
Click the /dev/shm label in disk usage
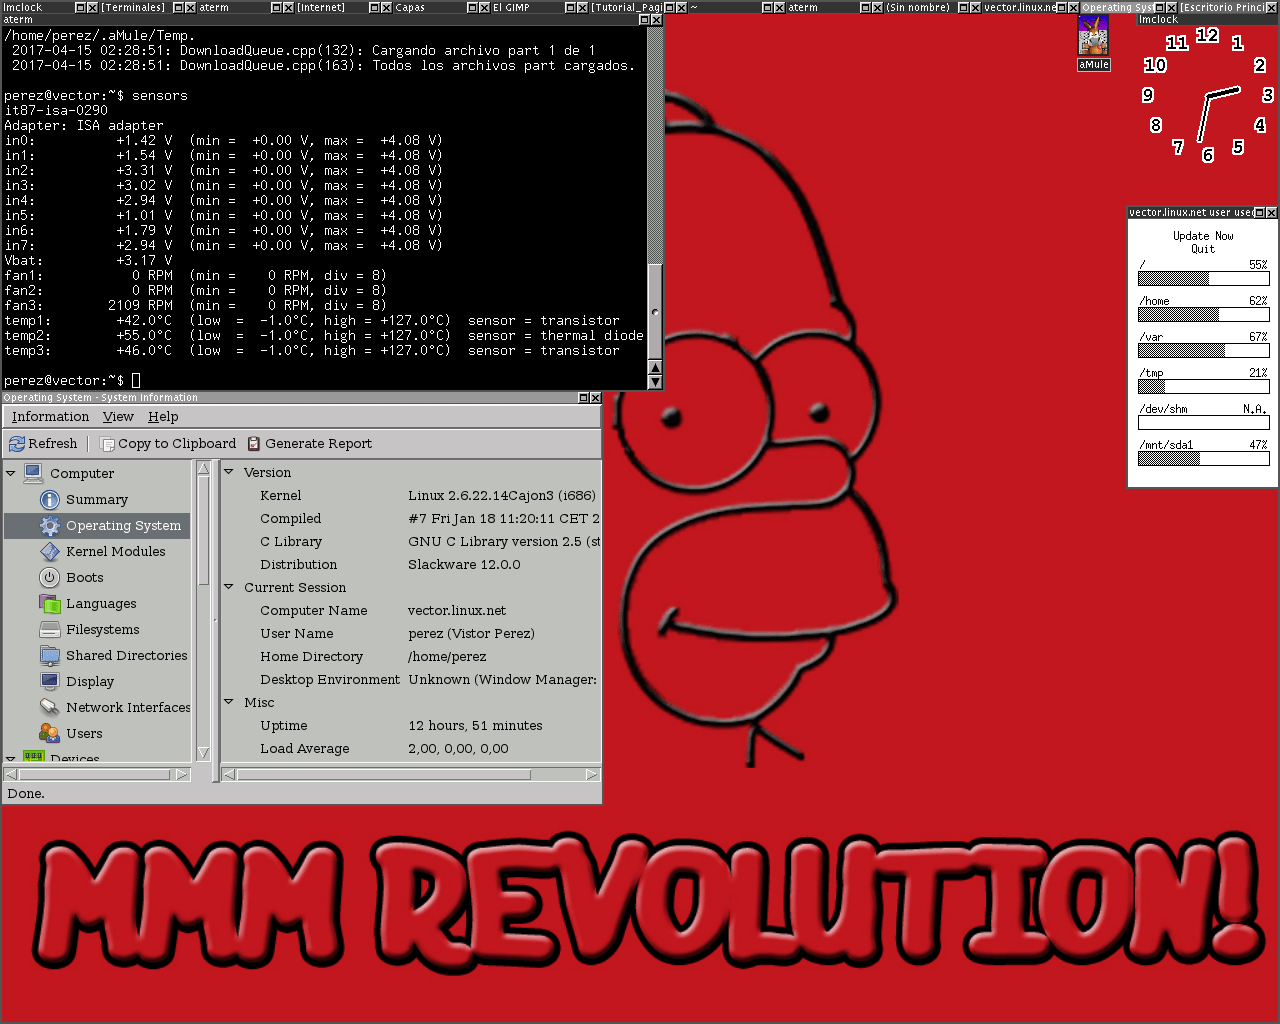(x=1163, y=409)
